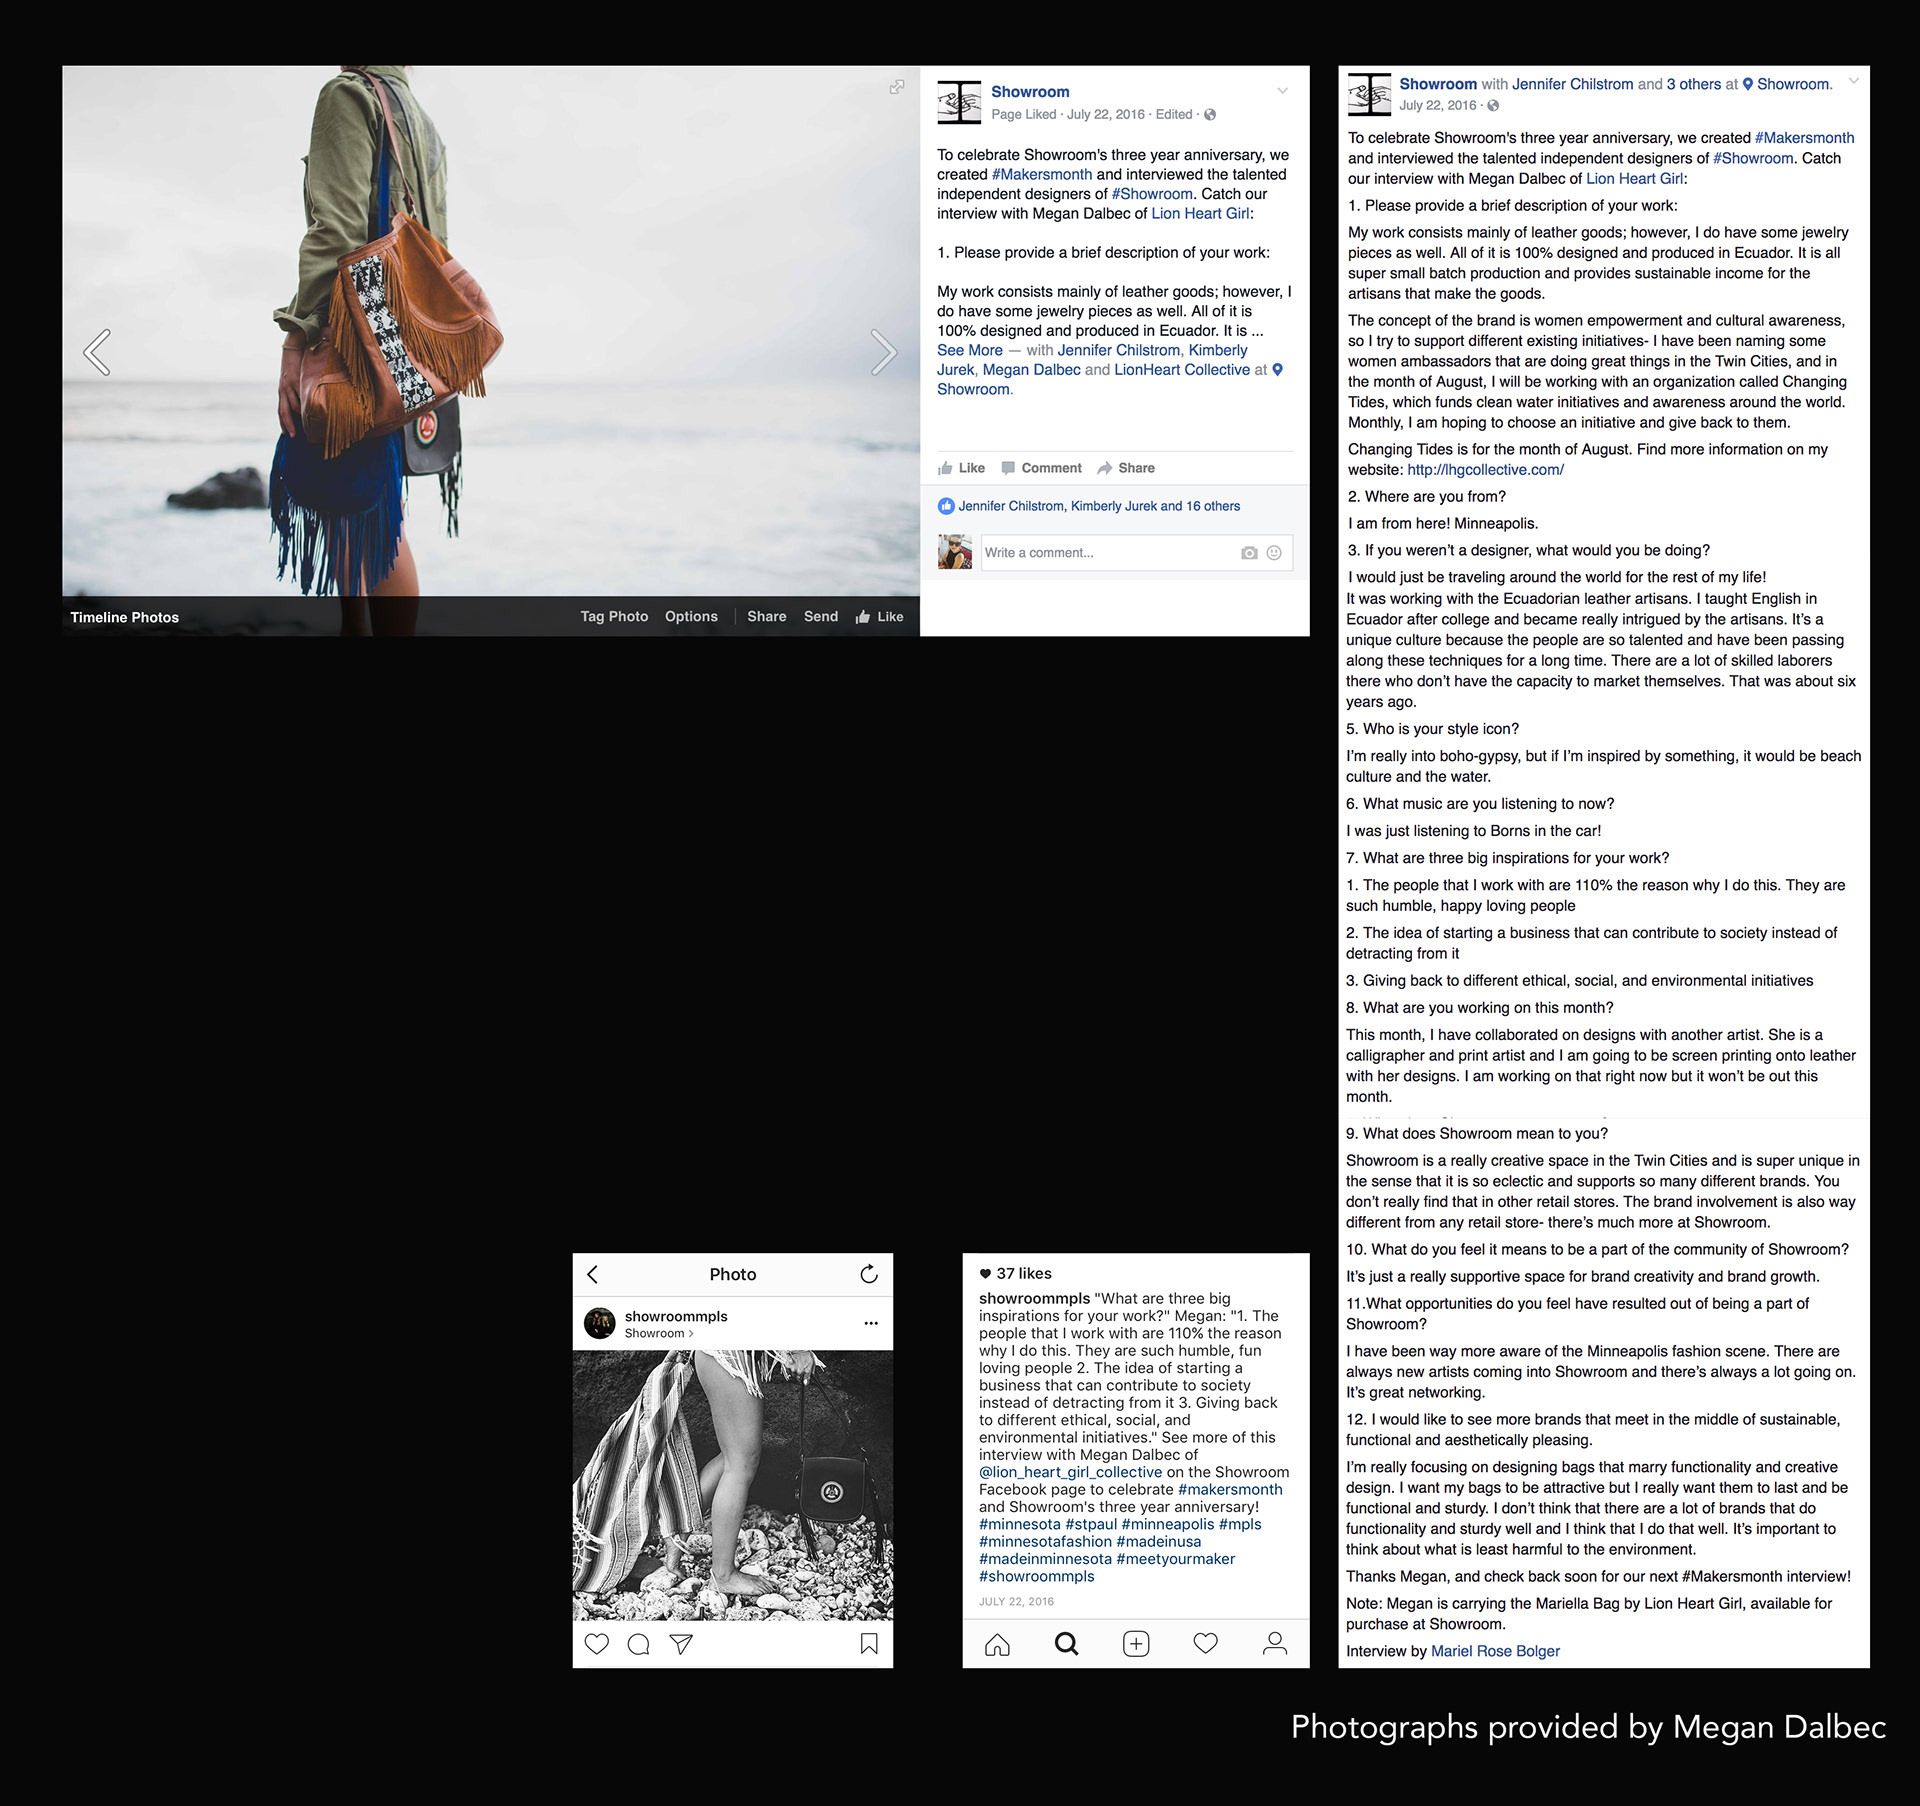Viewport: 1920px width, 1806px height.
Task: Click privacy globe icon next to Edited
Action: coord(1210,114)
